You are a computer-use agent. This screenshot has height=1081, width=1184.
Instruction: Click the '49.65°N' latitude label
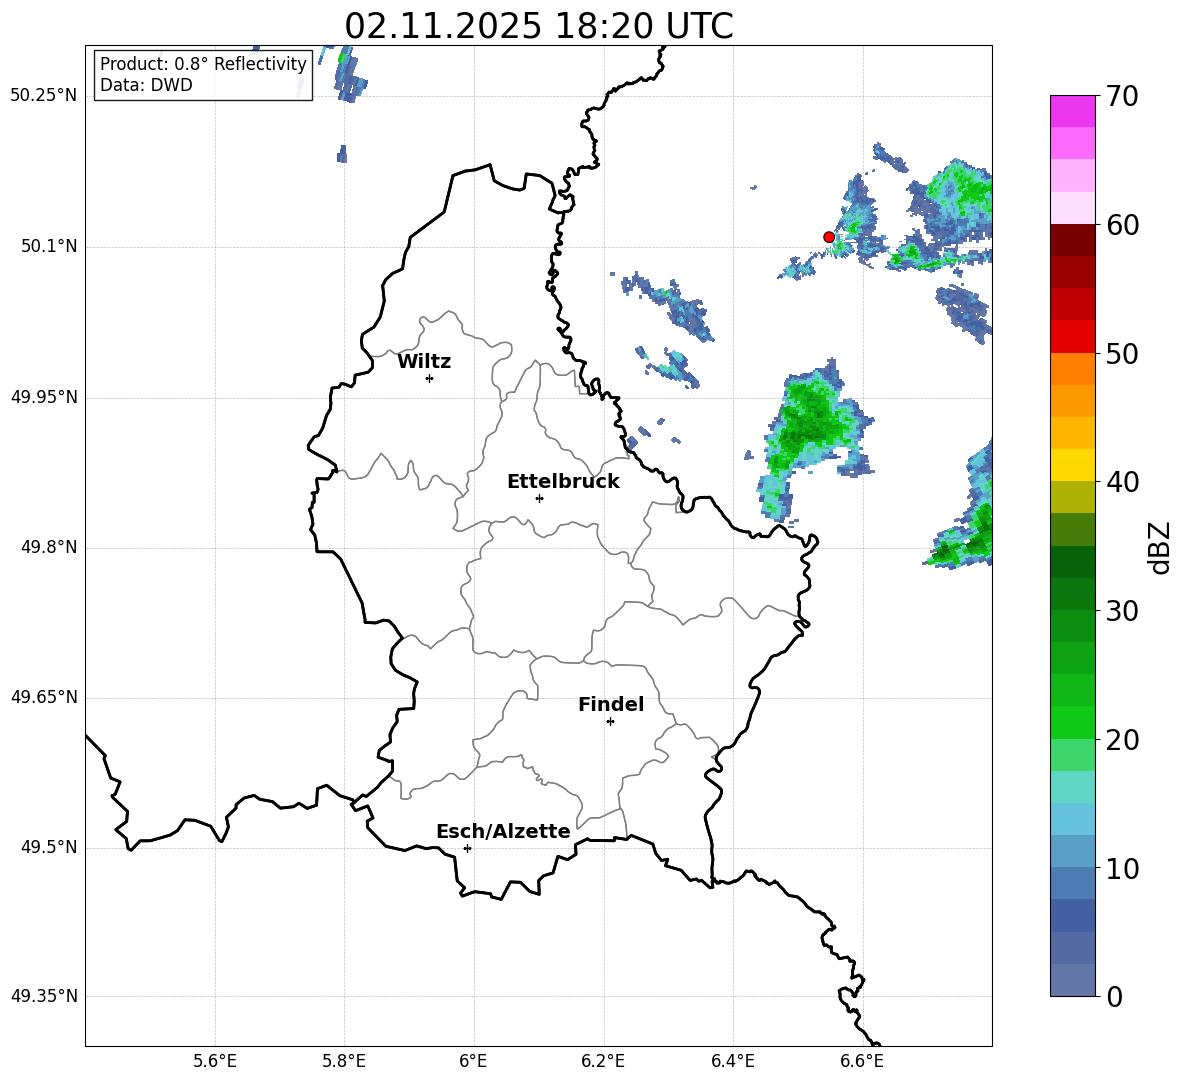point(44,697)
